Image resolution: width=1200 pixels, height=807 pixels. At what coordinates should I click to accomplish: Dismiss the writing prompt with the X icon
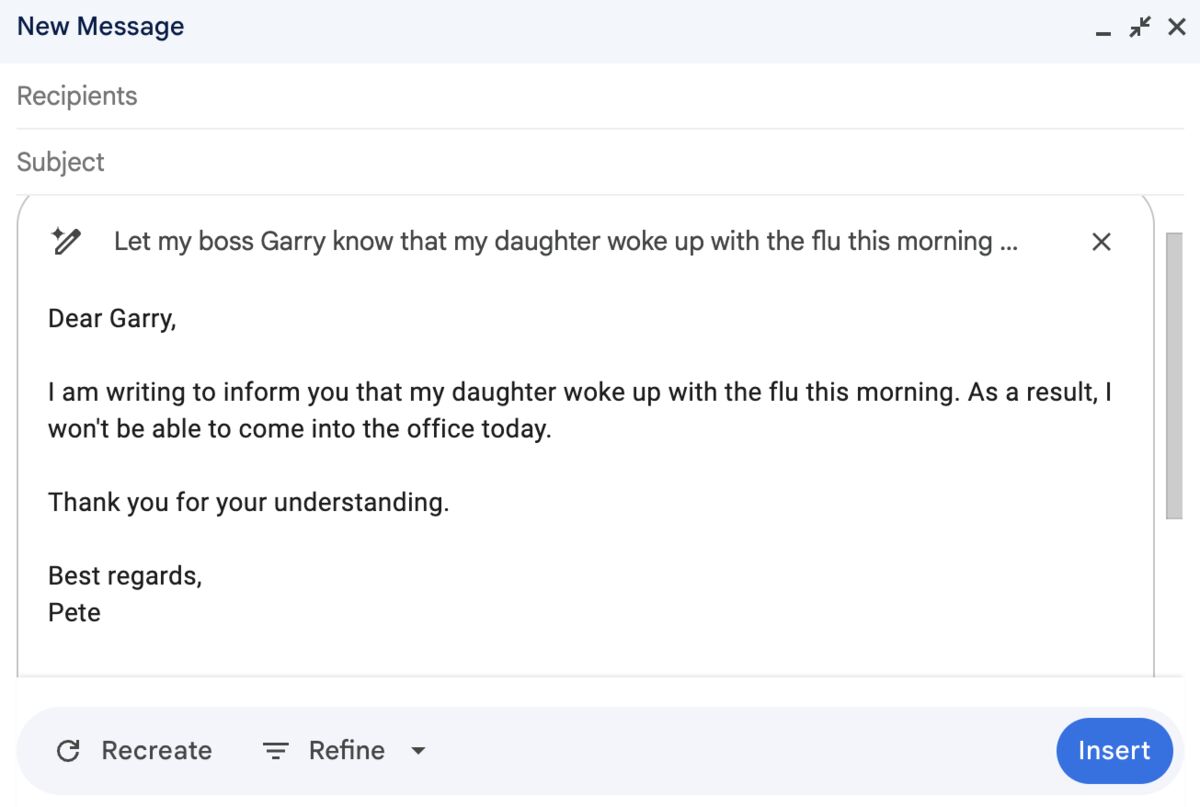[x=1101, y=242]
